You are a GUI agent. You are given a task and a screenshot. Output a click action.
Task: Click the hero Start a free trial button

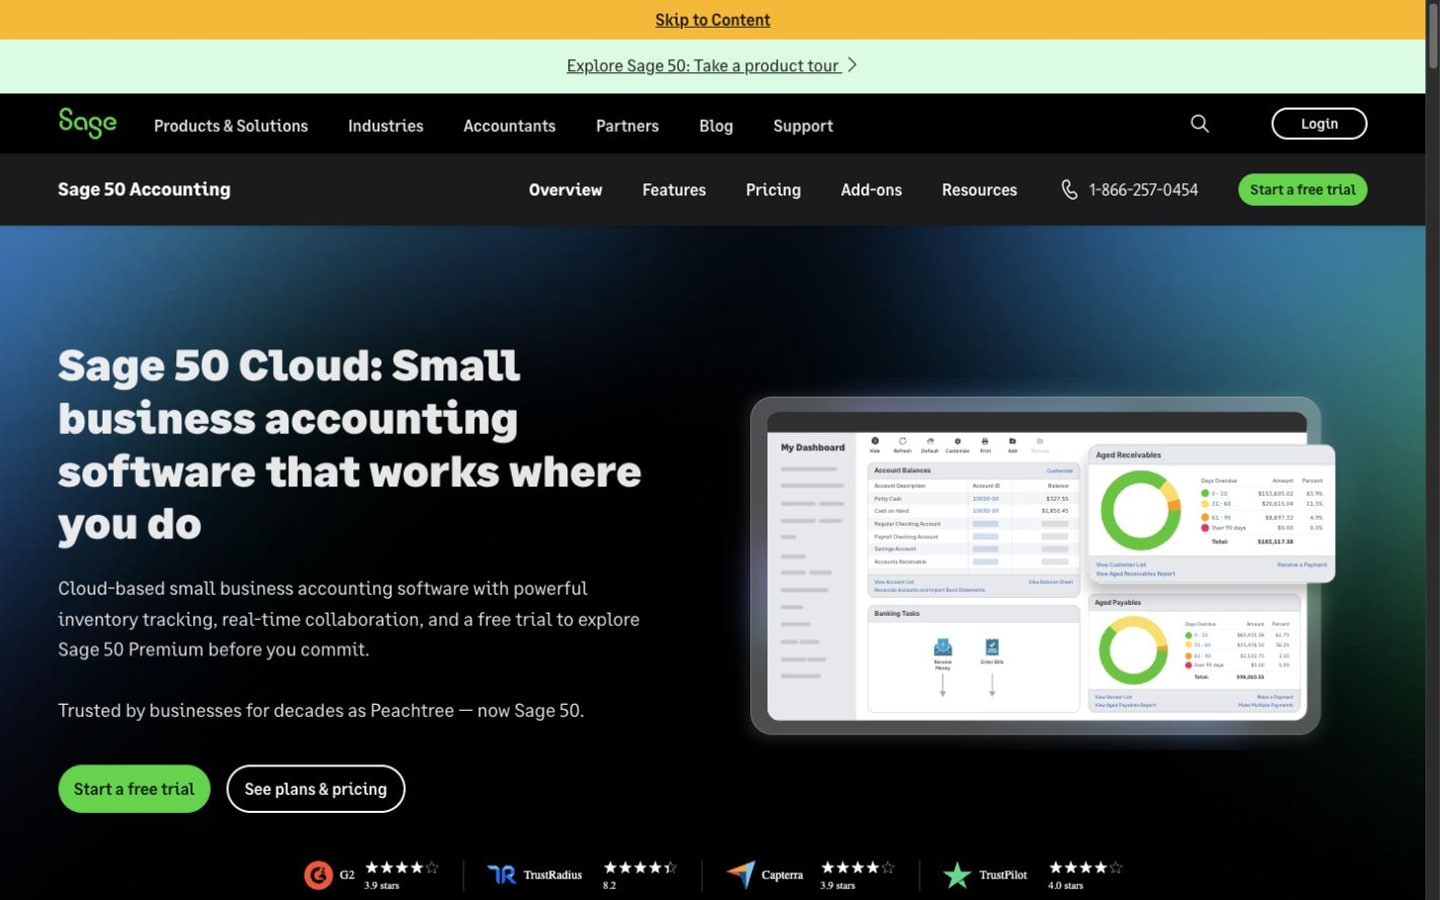coord(134,789)
